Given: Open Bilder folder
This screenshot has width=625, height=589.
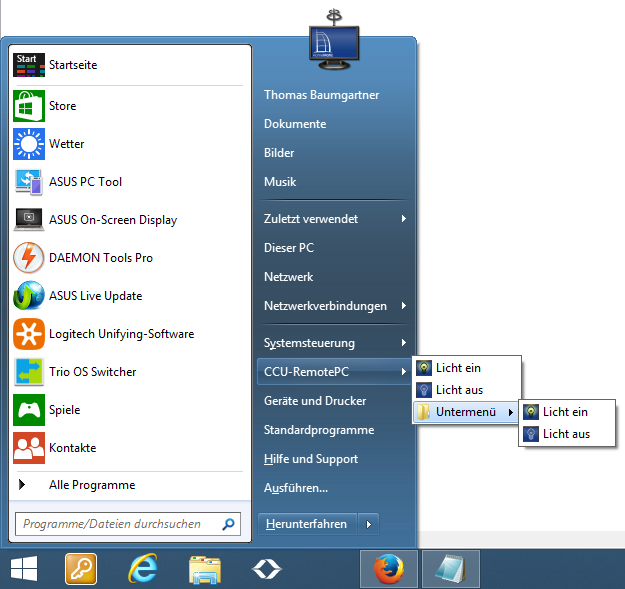Looking at the screenshot, I should pos(279,153).
